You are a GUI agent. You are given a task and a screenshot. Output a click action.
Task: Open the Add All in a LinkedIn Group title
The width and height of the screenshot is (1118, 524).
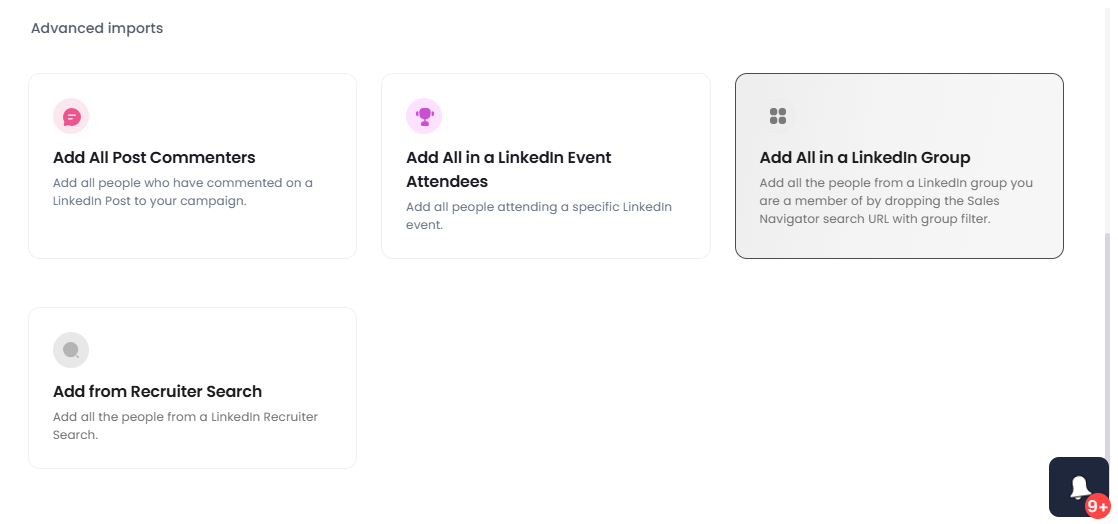865,158
